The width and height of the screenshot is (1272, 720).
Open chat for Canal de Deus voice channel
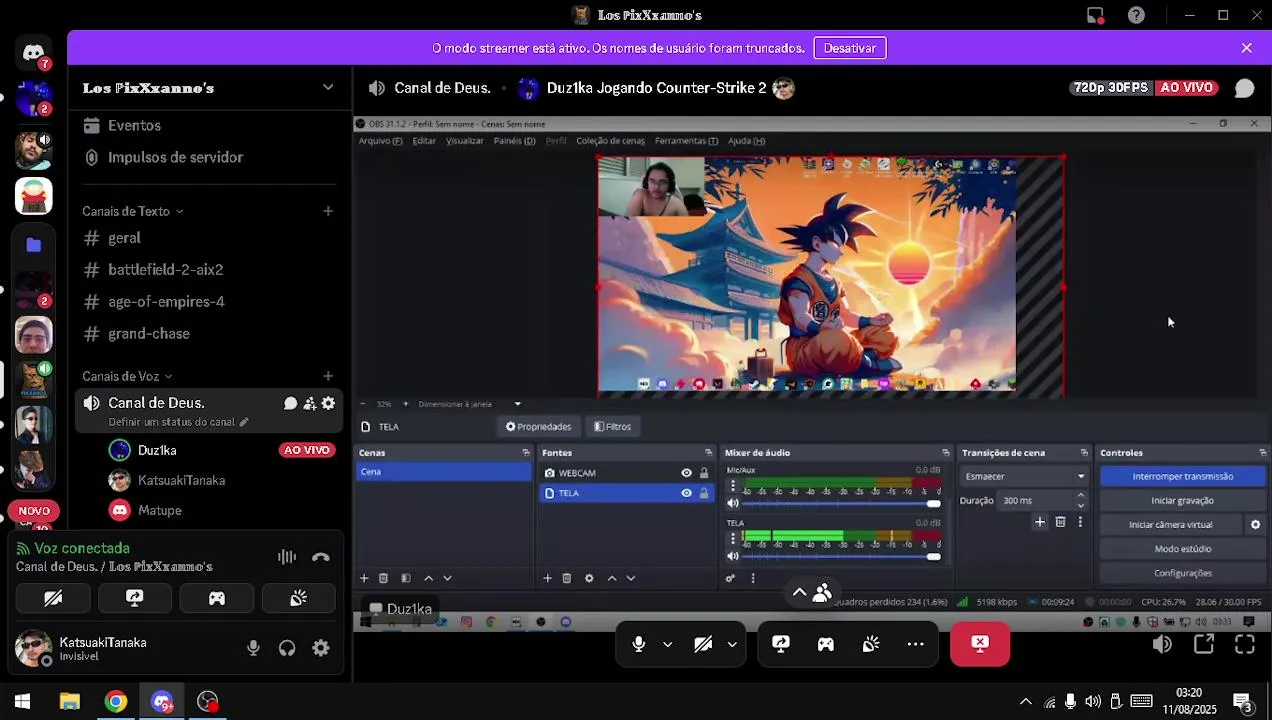click(x=290, y=403)
